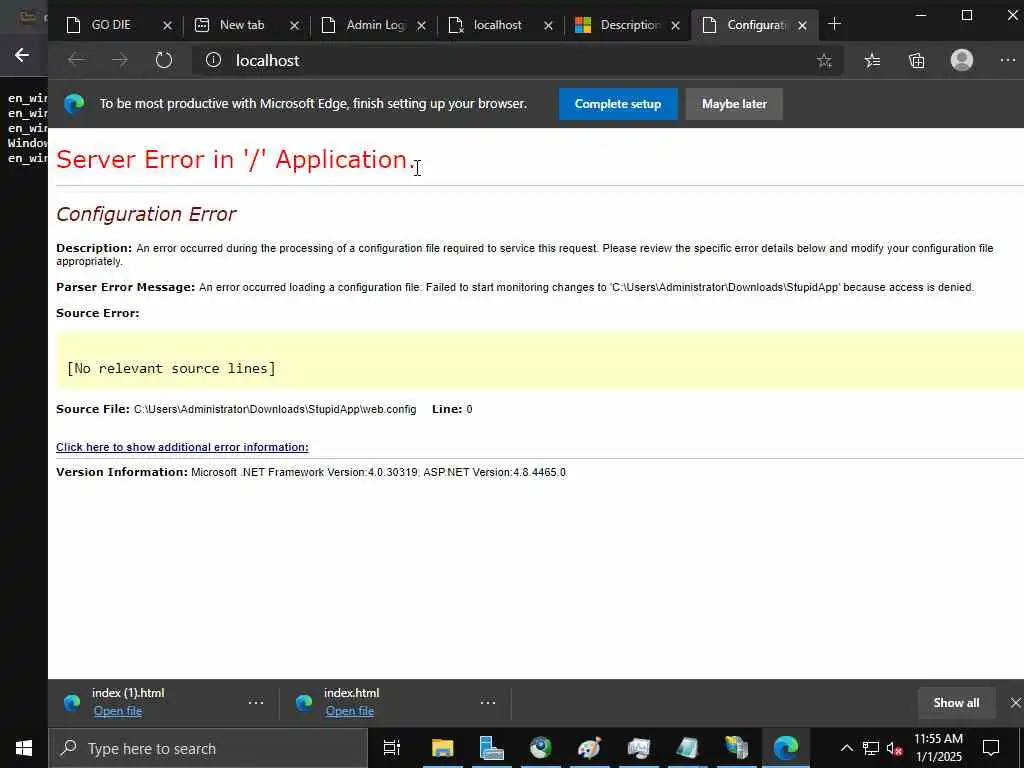
Task: Open Task View from taskbar
Action: (x=392, y=748)
